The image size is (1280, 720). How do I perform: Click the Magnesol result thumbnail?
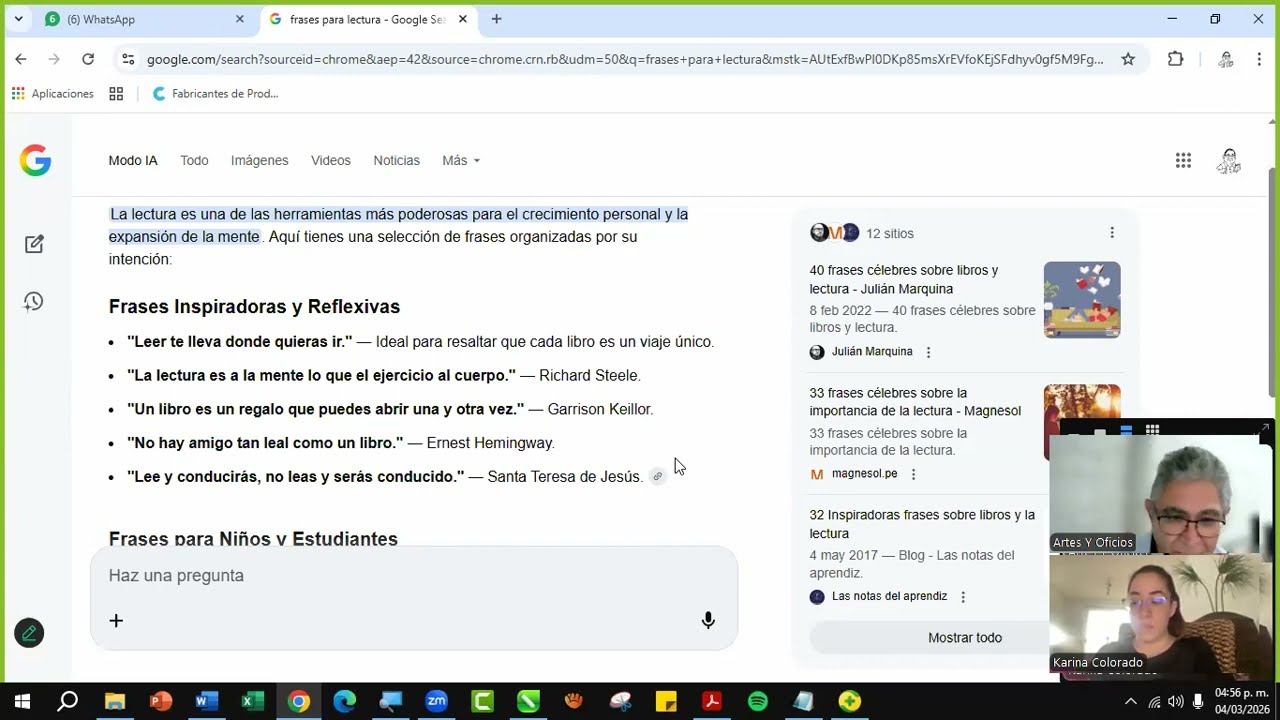point(1082,402)
